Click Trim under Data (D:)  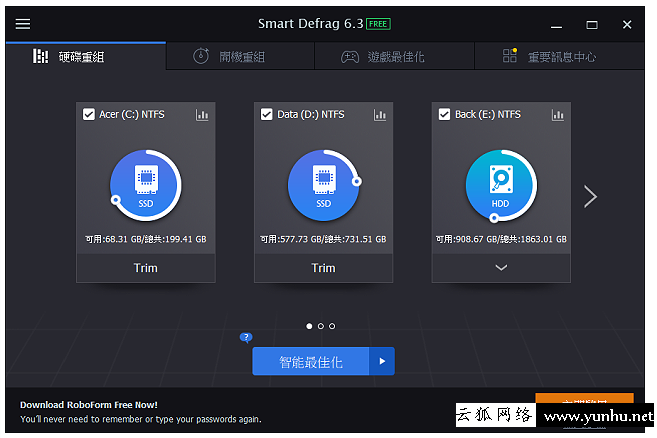click(323, 268)
